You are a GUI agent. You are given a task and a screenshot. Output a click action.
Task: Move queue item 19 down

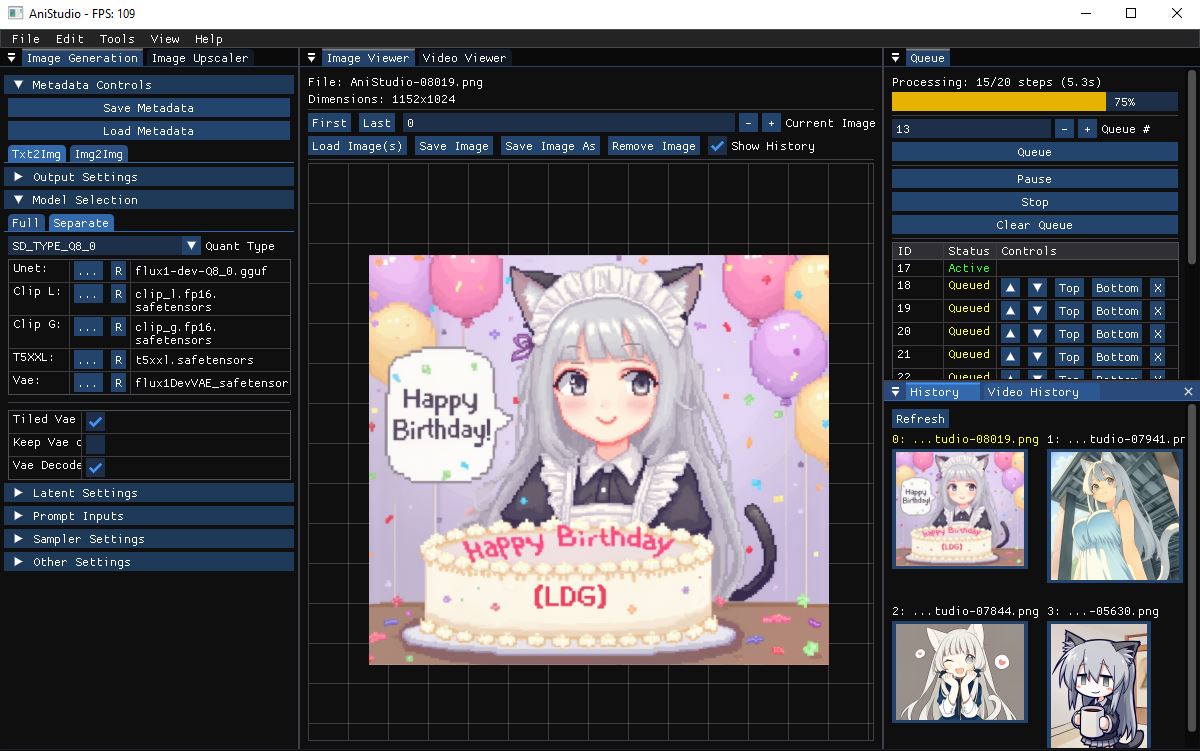[x=1037, y=311]
